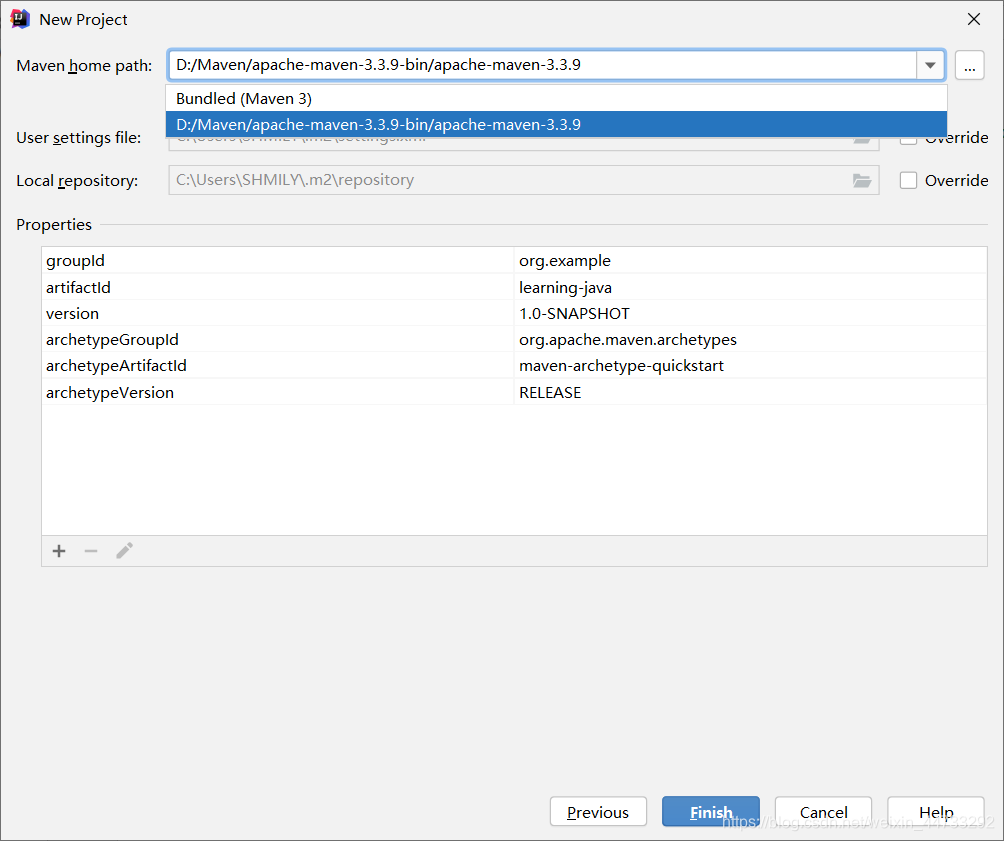
Task: Click the browse ellipsis button for Maven home
Action: pyautogui.click(x=969, y=65)
